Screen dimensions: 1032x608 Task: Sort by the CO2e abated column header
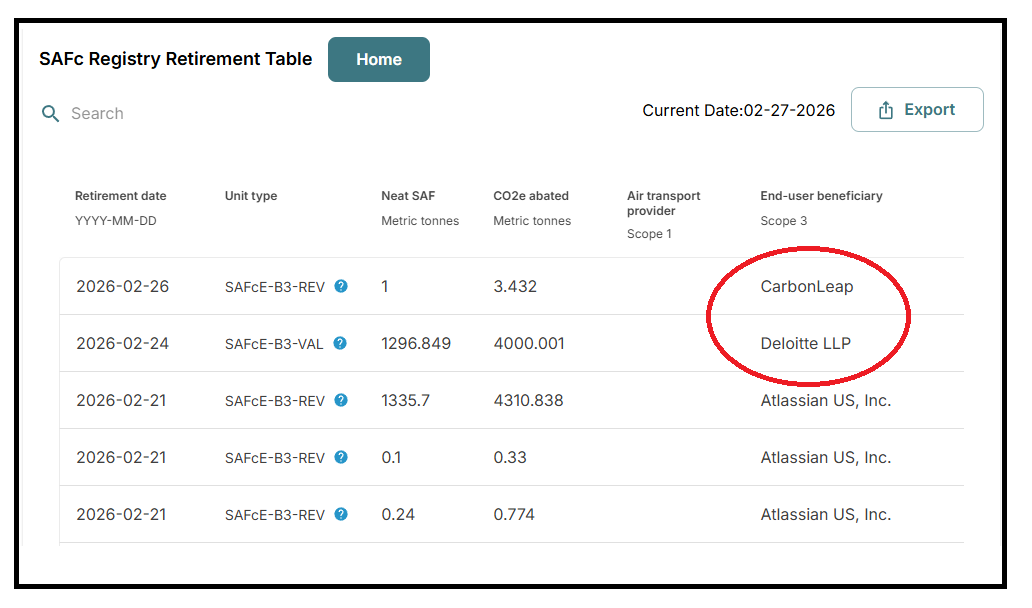[531, 196]
